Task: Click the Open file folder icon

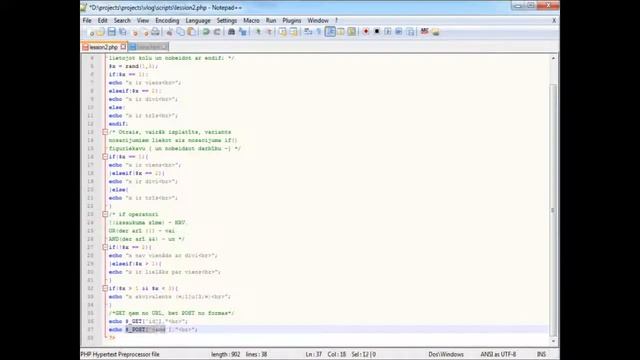Action: (x=100, y=32)
